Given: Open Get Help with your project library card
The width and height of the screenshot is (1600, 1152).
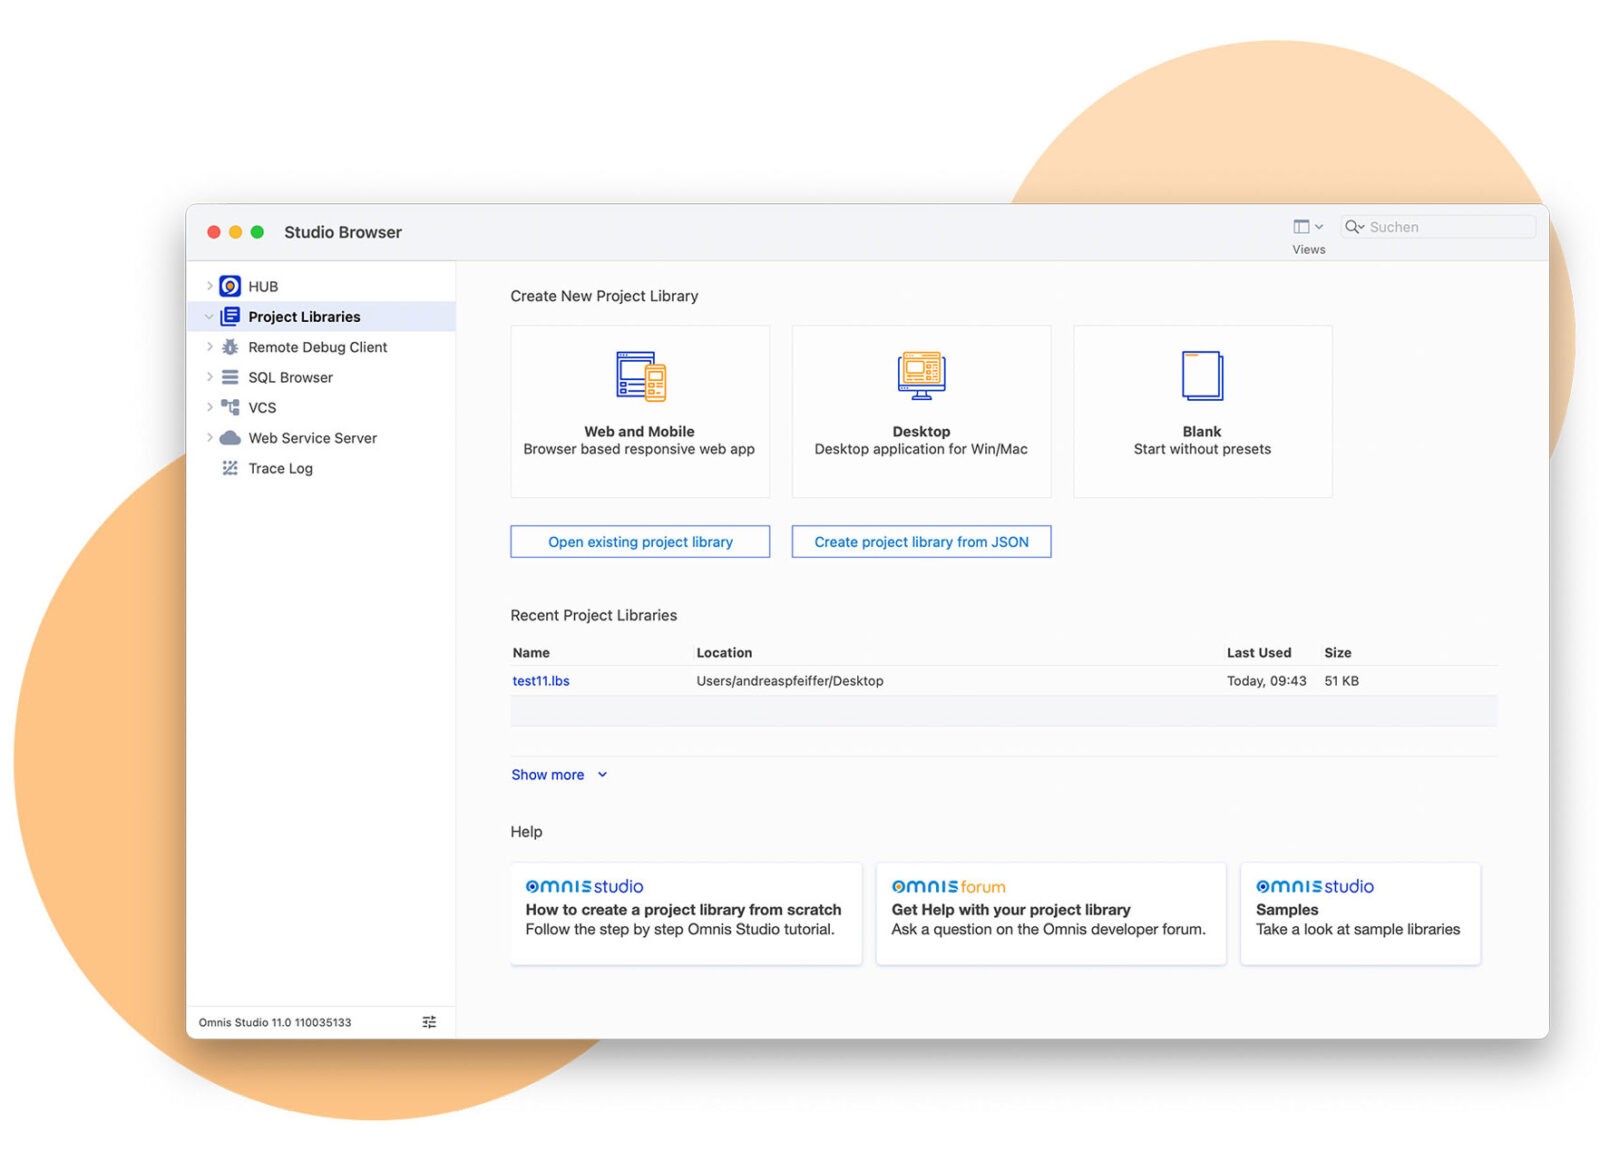Looking at the screenshot, I should 1051,914.
